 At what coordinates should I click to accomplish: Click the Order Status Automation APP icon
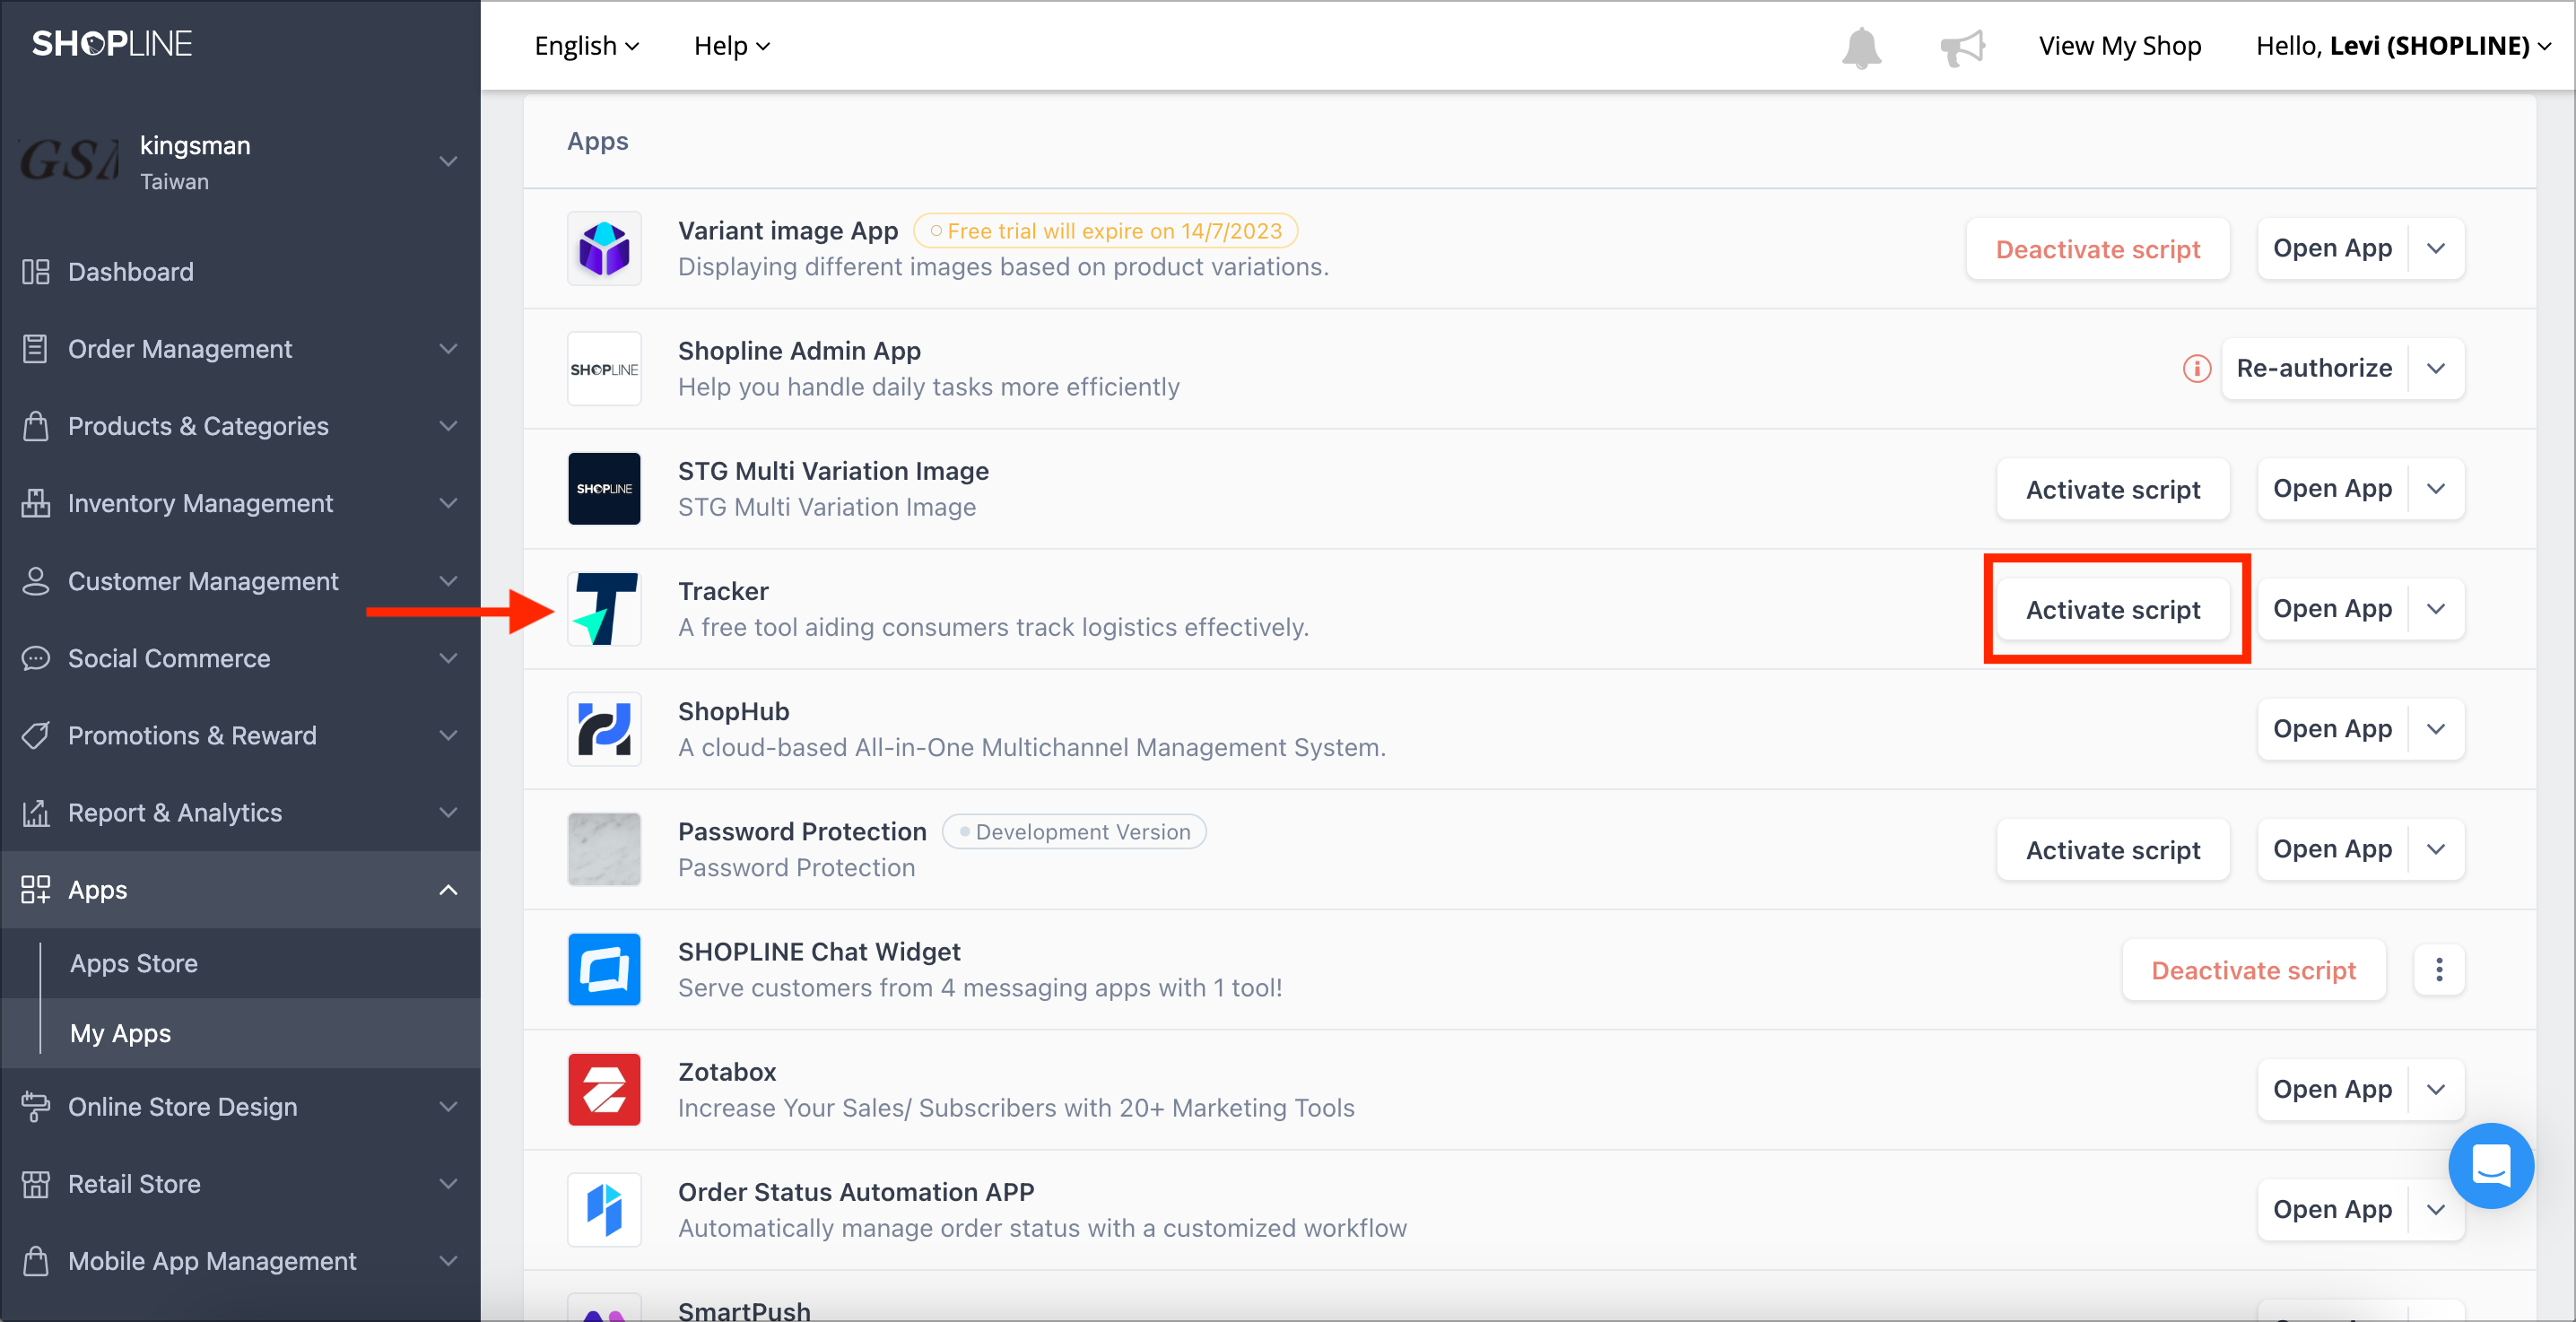tap(604, 1209)
